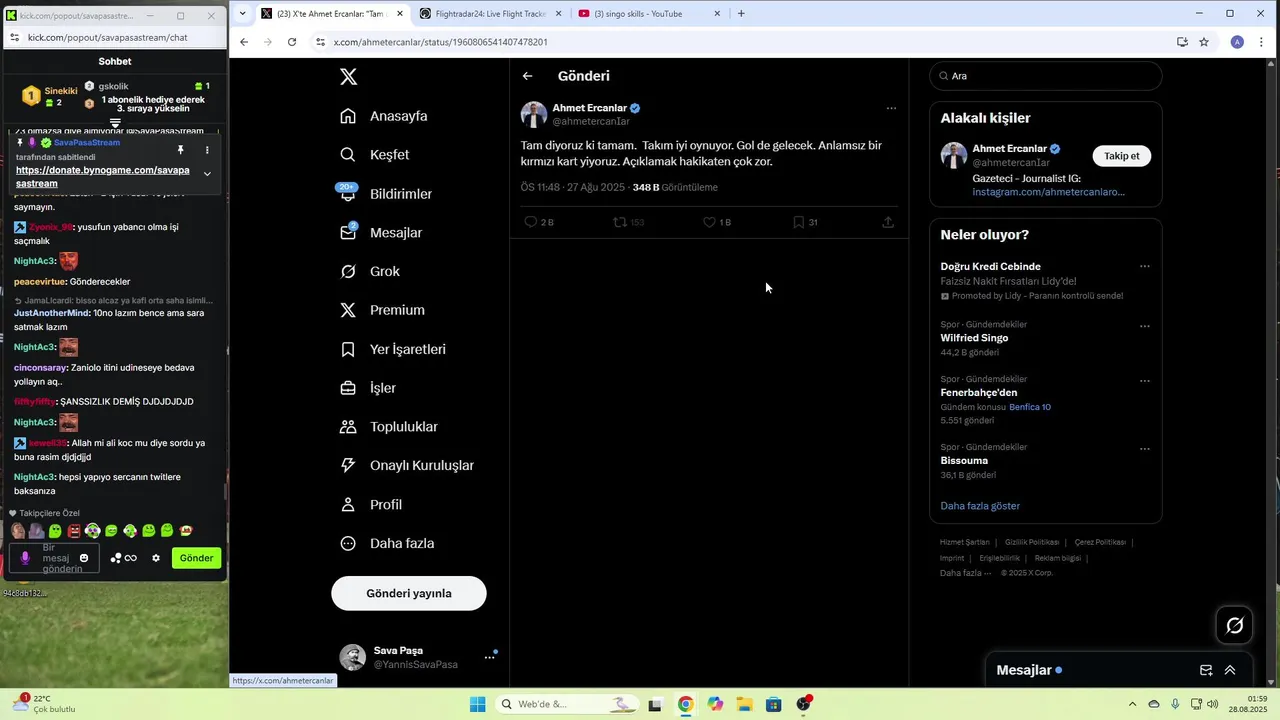Open the Windows Start menu
This screenshot has width=1280, height=720.
tap(478, 704)
